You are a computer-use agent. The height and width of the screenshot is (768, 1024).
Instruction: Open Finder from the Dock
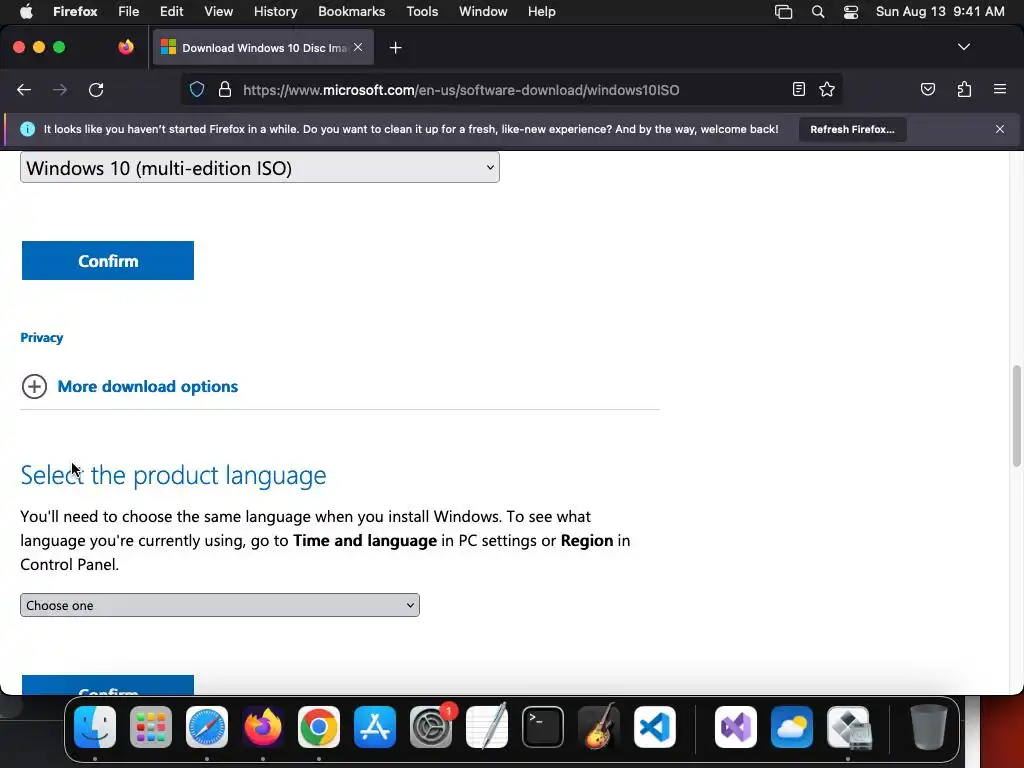pyautogui.click(x=95, y=726)
